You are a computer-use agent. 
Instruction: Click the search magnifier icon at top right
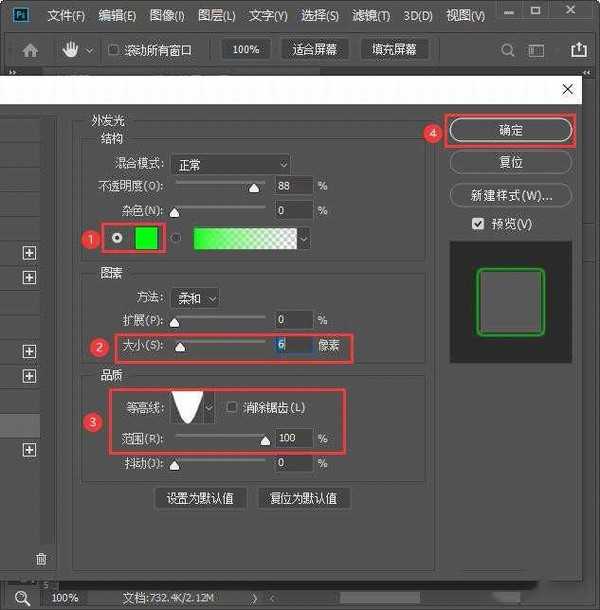click(x=508, y=50)
